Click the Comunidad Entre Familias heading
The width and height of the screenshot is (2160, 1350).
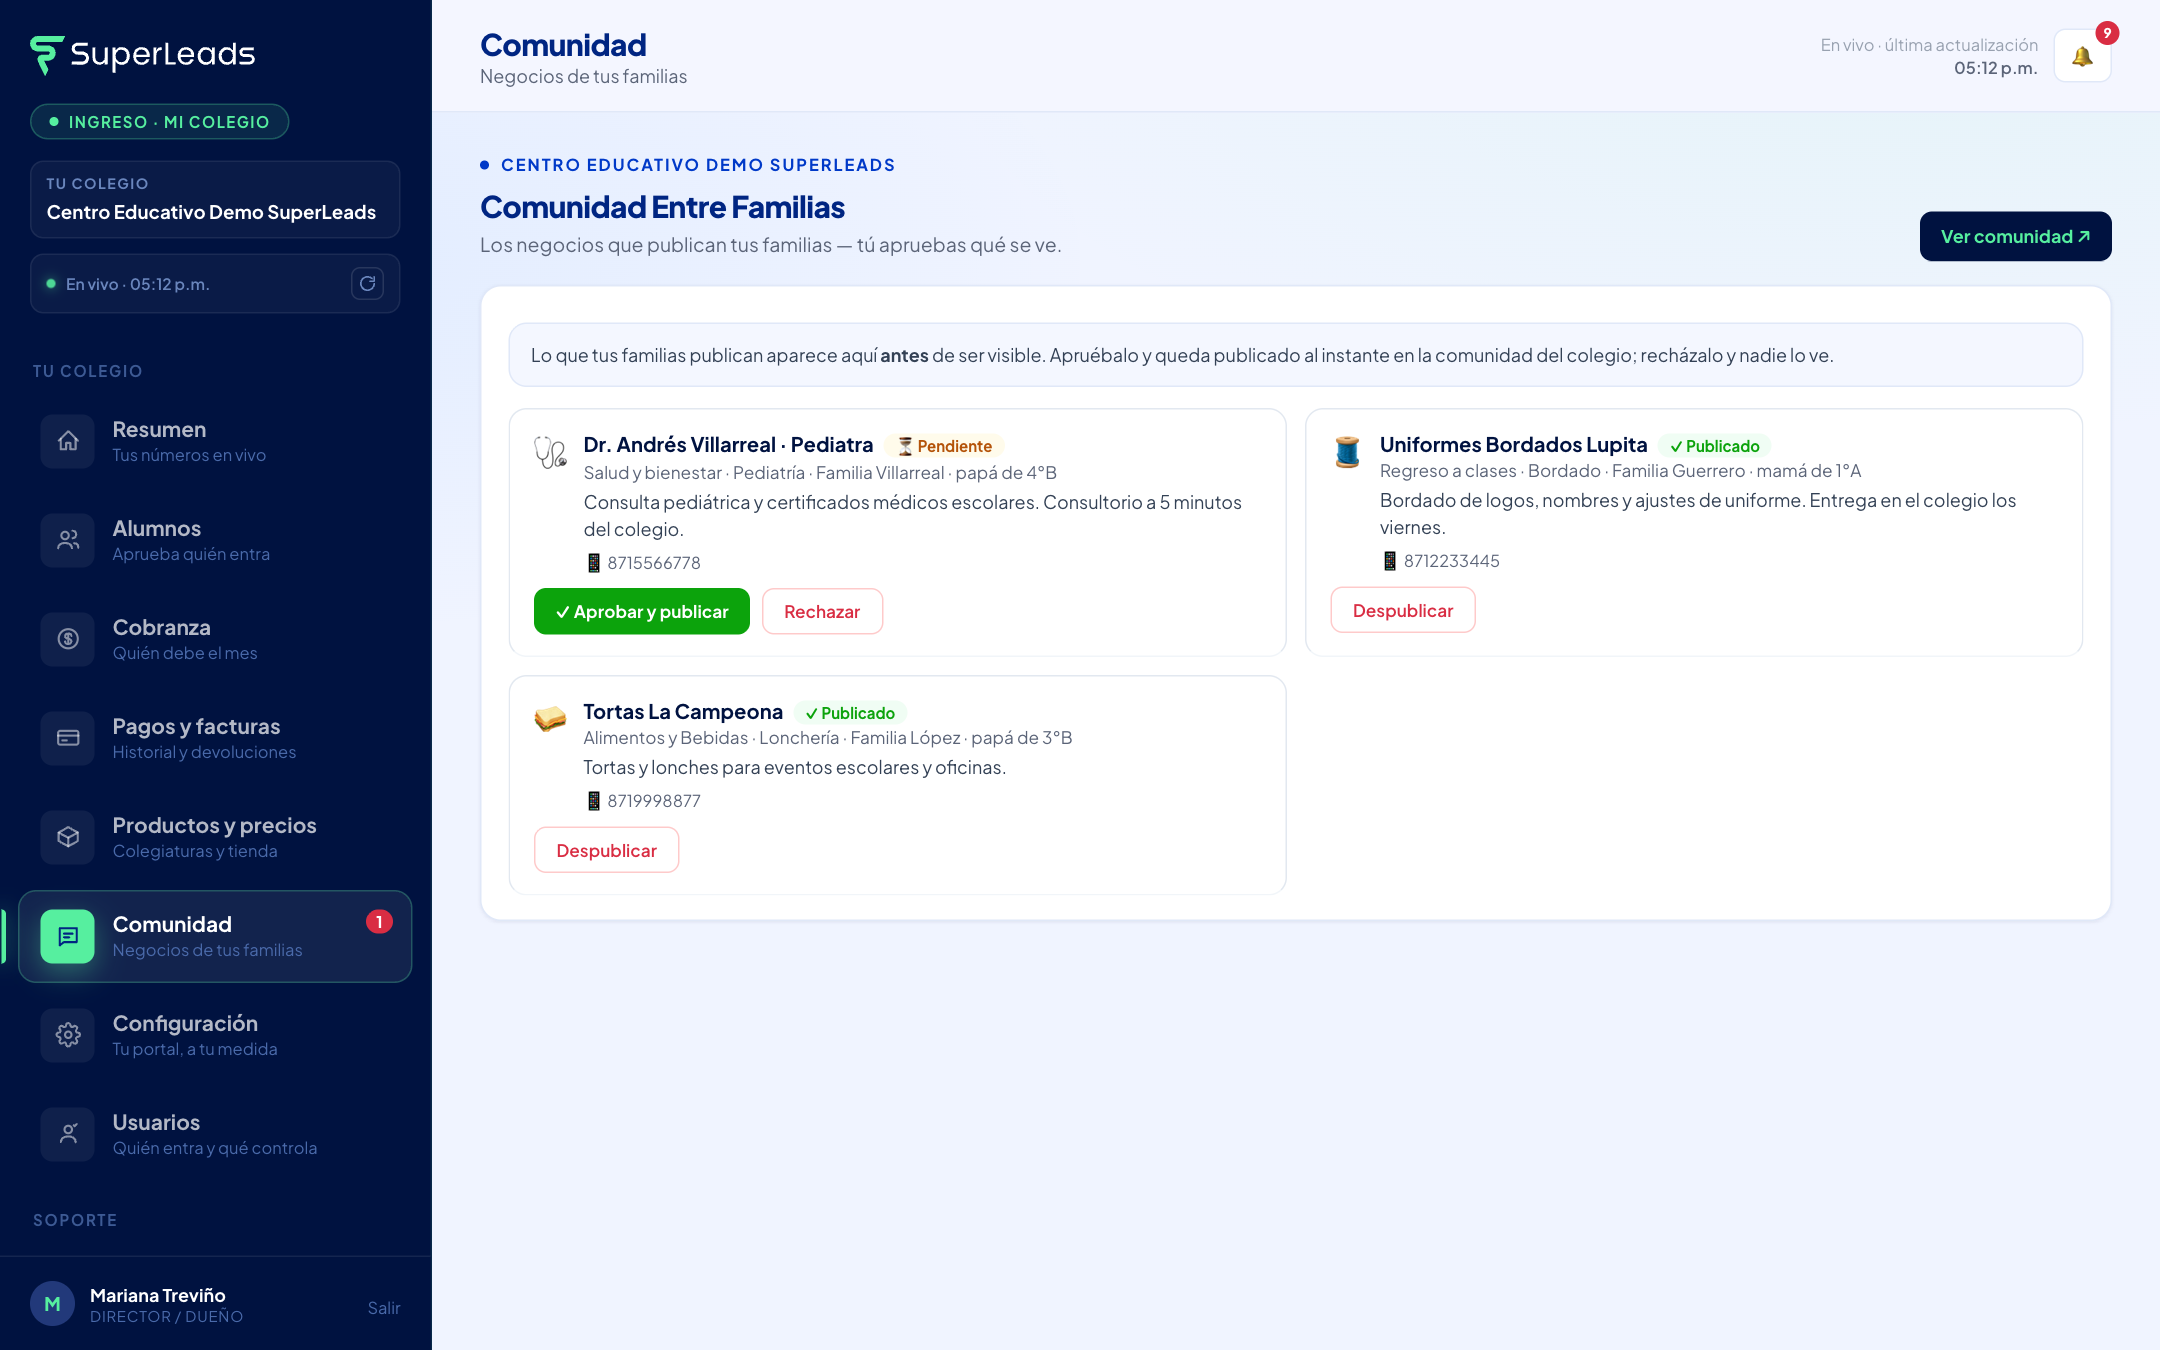pos(662,207)
